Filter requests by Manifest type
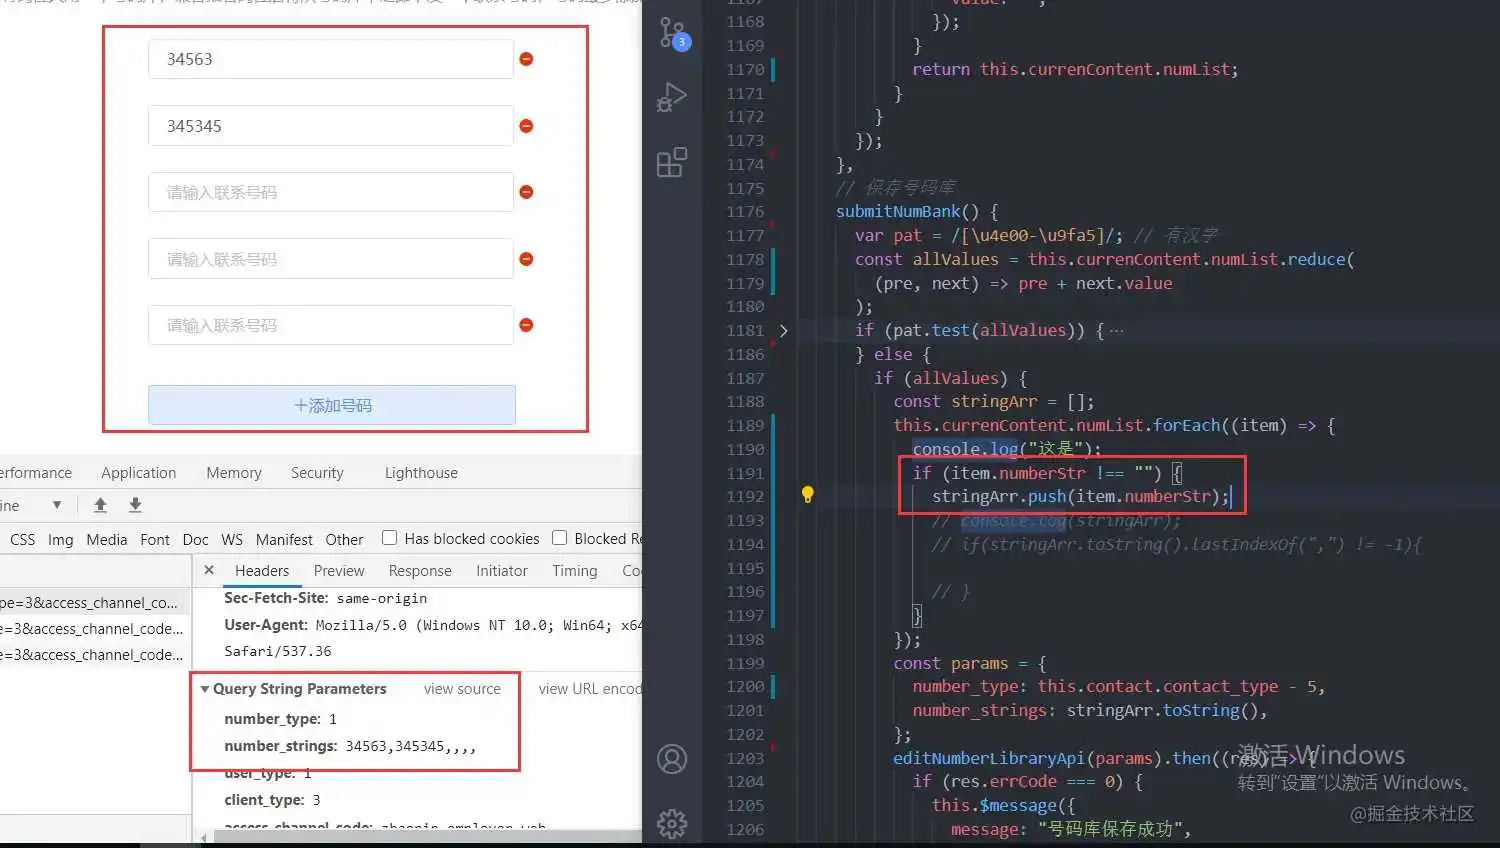 click(284, 539)
